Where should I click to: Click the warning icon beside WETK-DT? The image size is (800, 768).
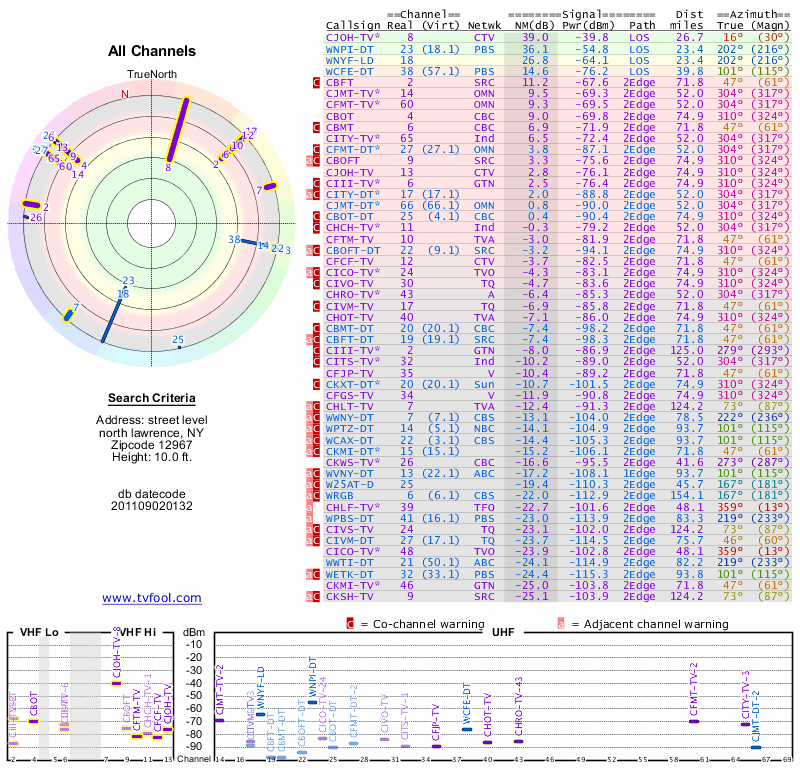[315, 574]
